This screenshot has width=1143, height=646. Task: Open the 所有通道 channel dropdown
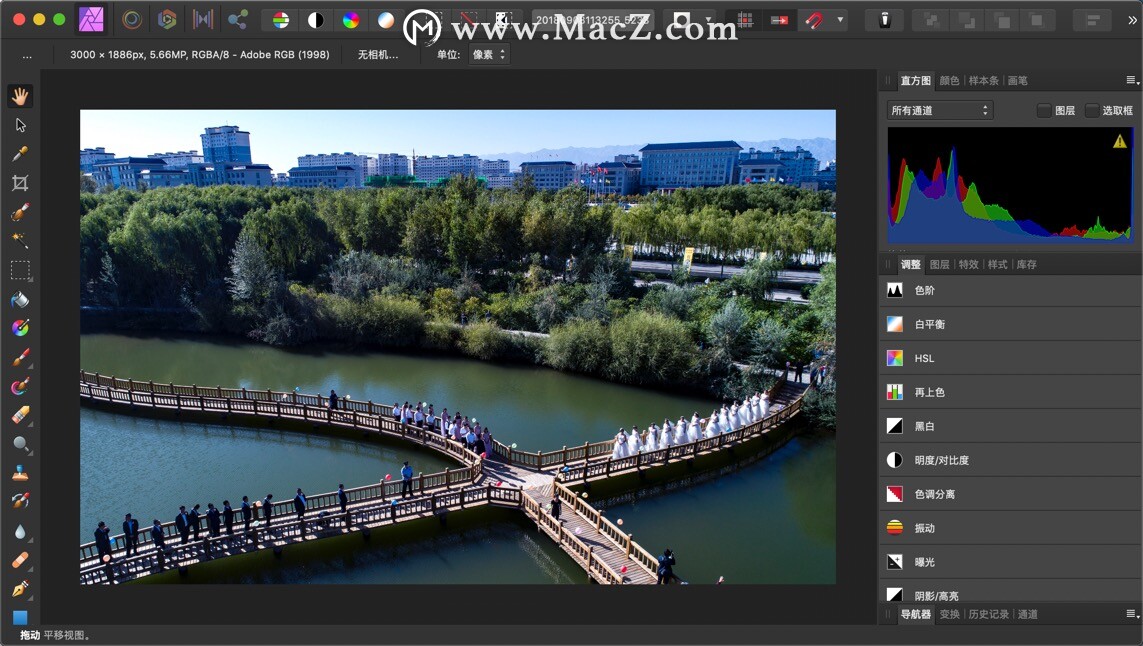coord(940,110)
